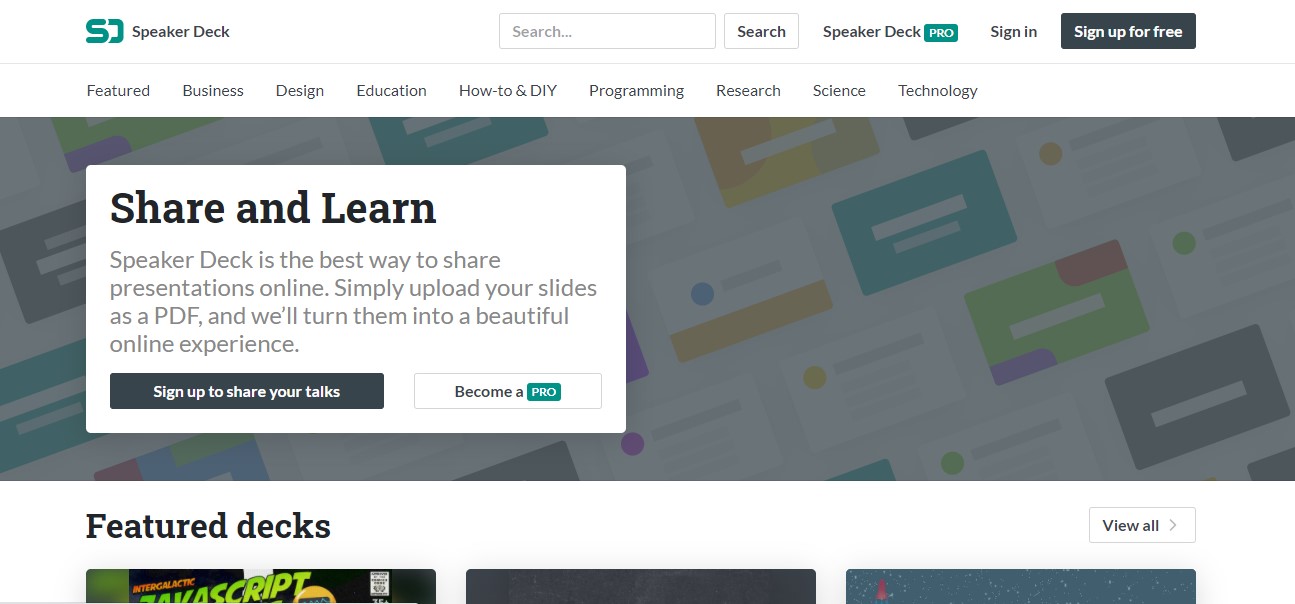This screenshot has height=604, width=1295.
Task: Open the Education category
Action: pyautogui.click(x=391, y=90)
